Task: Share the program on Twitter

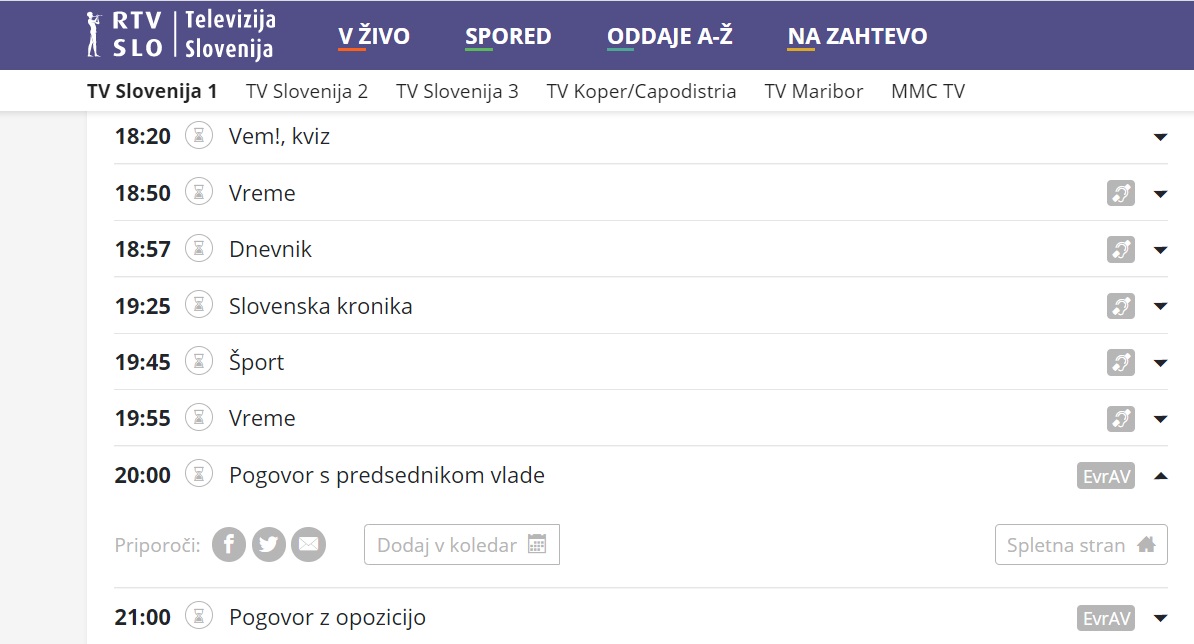Action: (x=269, y=545)
